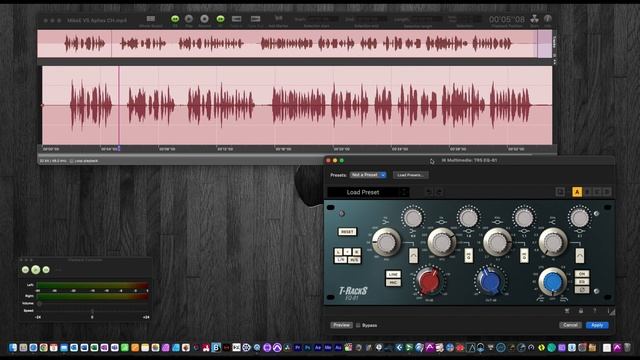This screenshot has height=360, width=640.
Task: Click play in the main window toolbar
Action: (189, 19)
